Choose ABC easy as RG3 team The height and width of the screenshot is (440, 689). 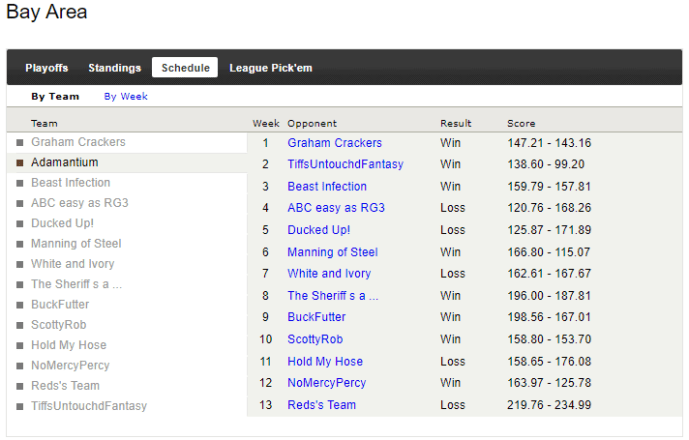coord(79,203)
